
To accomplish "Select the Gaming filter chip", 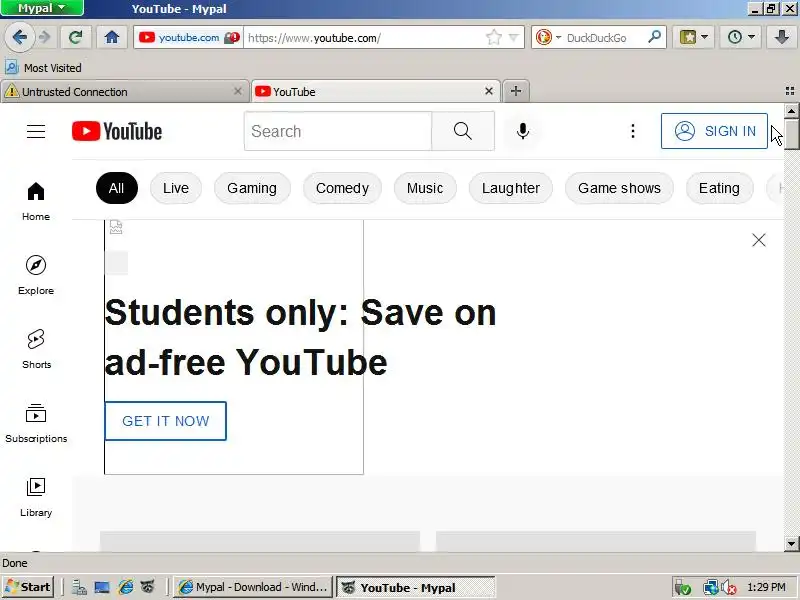I will tap(252, 188).
